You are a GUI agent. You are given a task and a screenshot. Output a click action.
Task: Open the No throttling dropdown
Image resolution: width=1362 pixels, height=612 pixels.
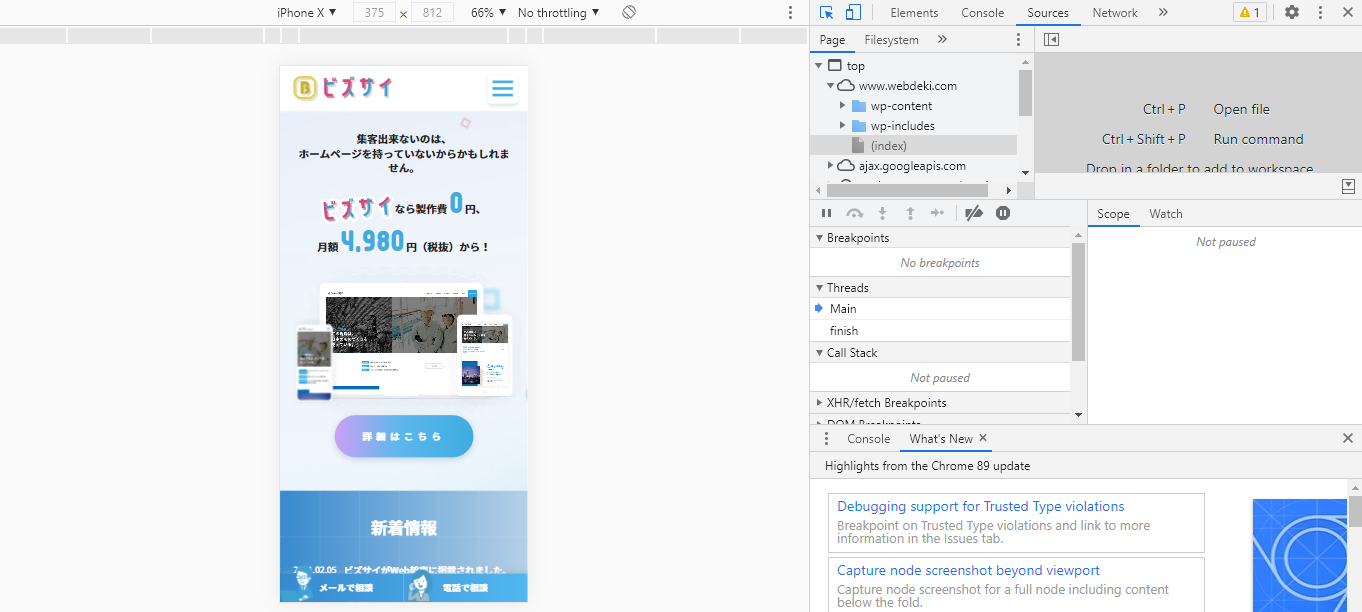558,13
